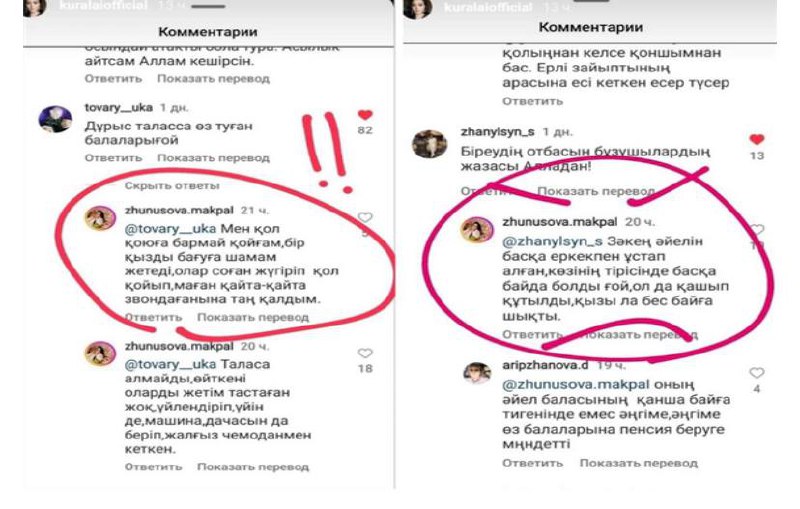Open zhanylsyn_s profile avatar
Screen dimensions: 800x509
click(x=429, y=143)
